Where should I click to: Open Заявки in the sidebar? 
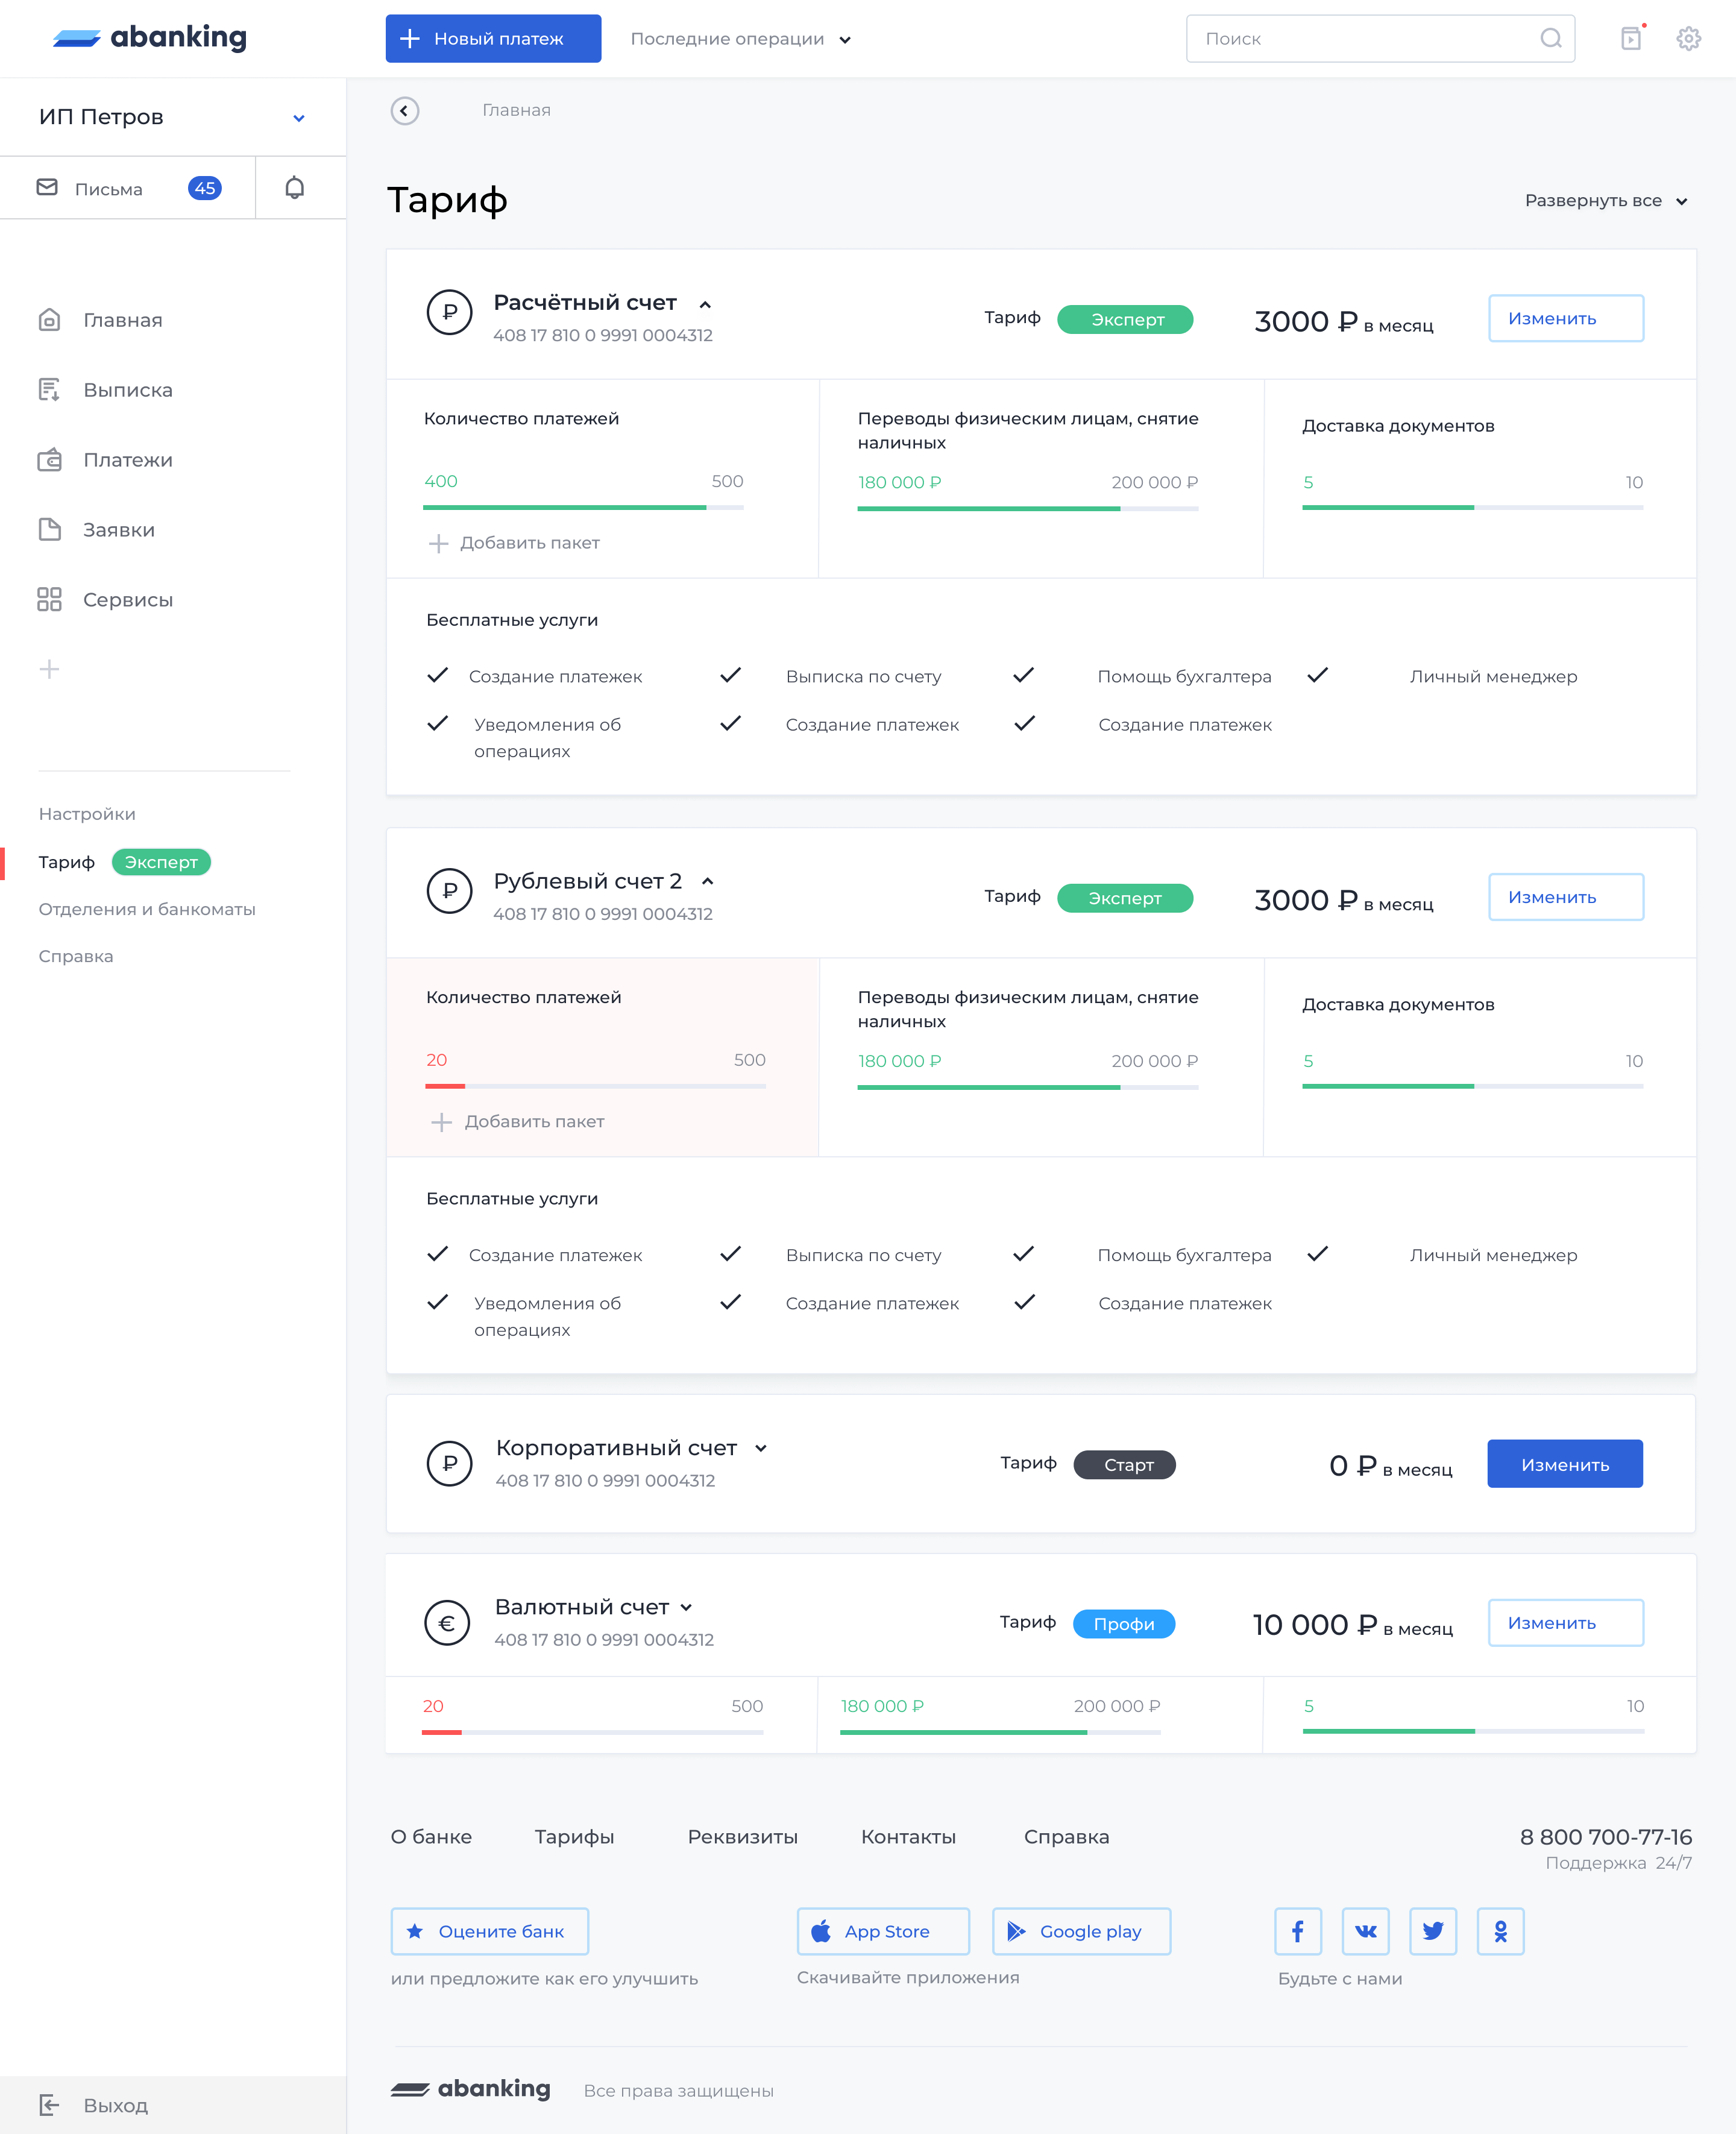coord(119,530)
